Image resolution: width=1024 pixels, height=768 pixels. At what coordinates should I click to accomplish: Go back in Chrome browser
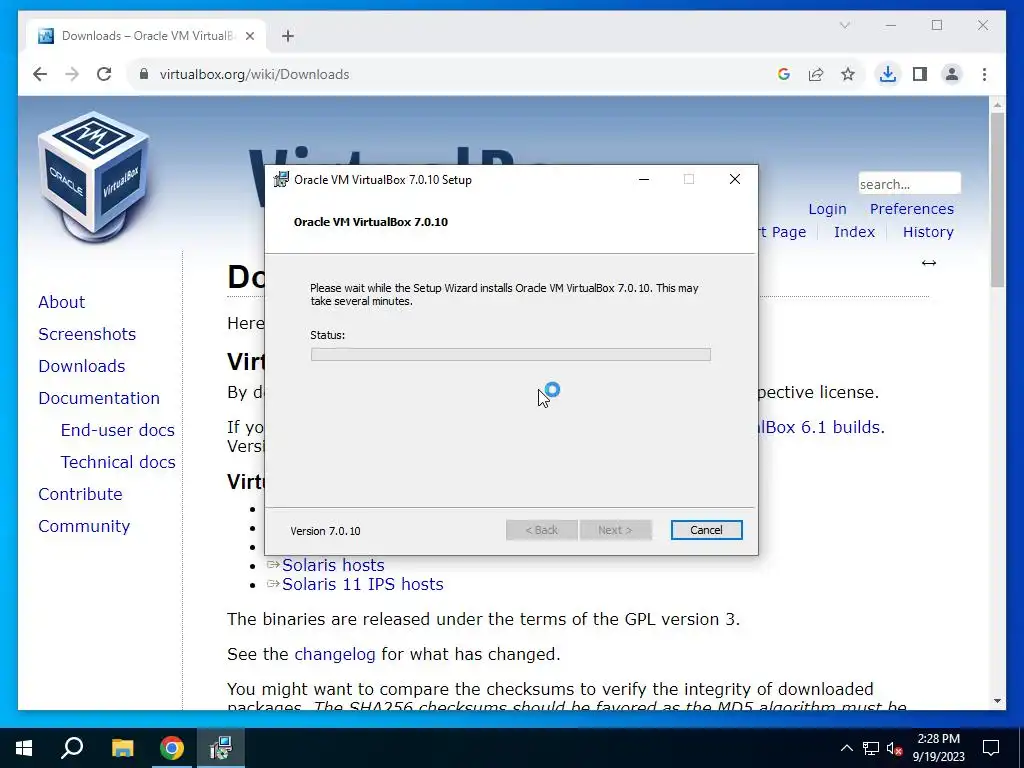[x=40, y=74]
